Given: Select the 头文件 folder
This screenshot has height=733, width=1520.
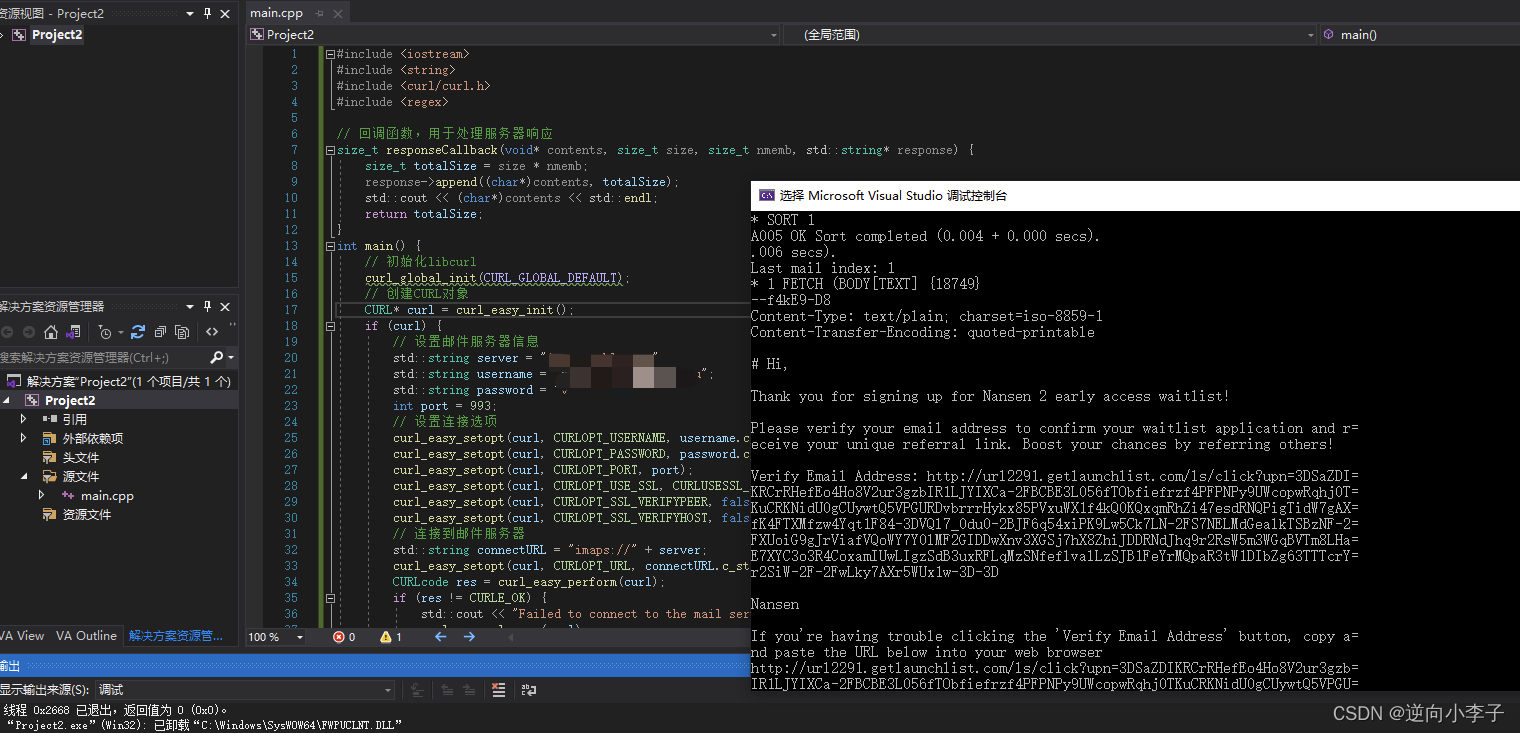Looking at the screenshot, I should (x=81, y=457).
